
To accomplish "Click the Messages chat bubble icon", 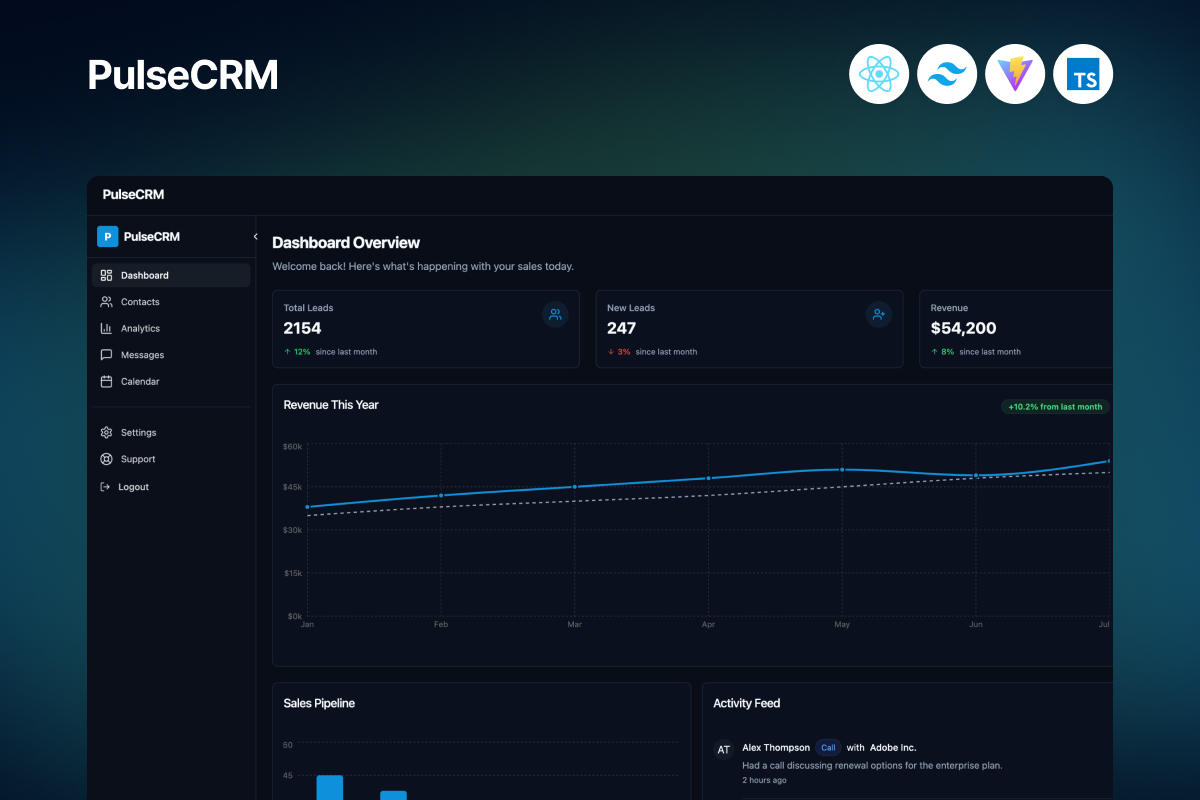I will [107, 354].
